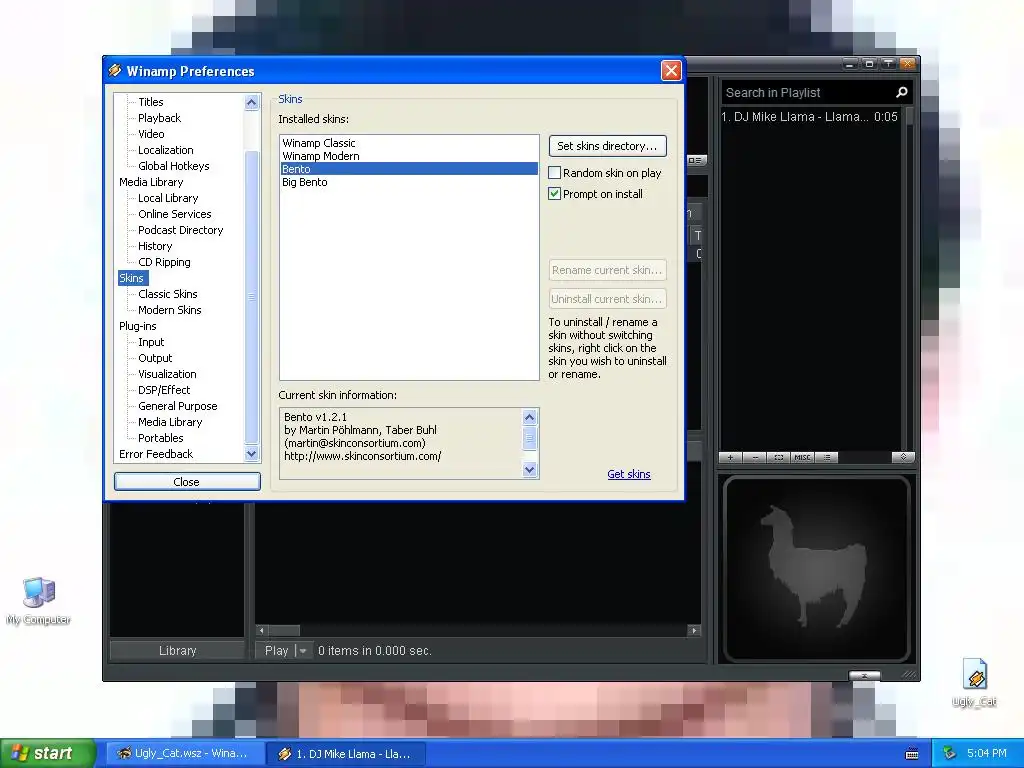Click the tree scrollbar down arrow
Image resolution: width=1024 pixels, height=768 pixels.
[251, 454]
